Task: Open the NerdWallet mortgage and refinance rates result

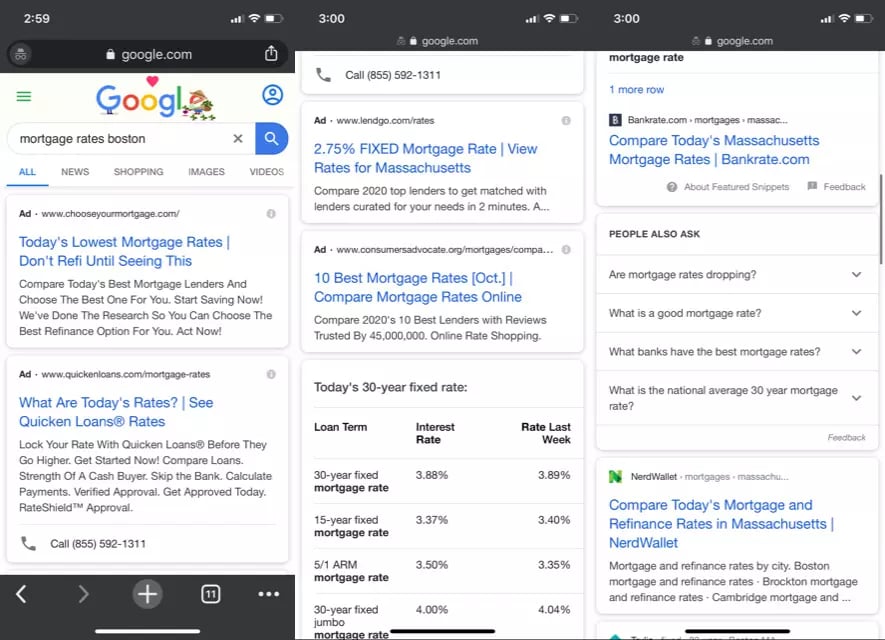Action: (x=721, y=524)
